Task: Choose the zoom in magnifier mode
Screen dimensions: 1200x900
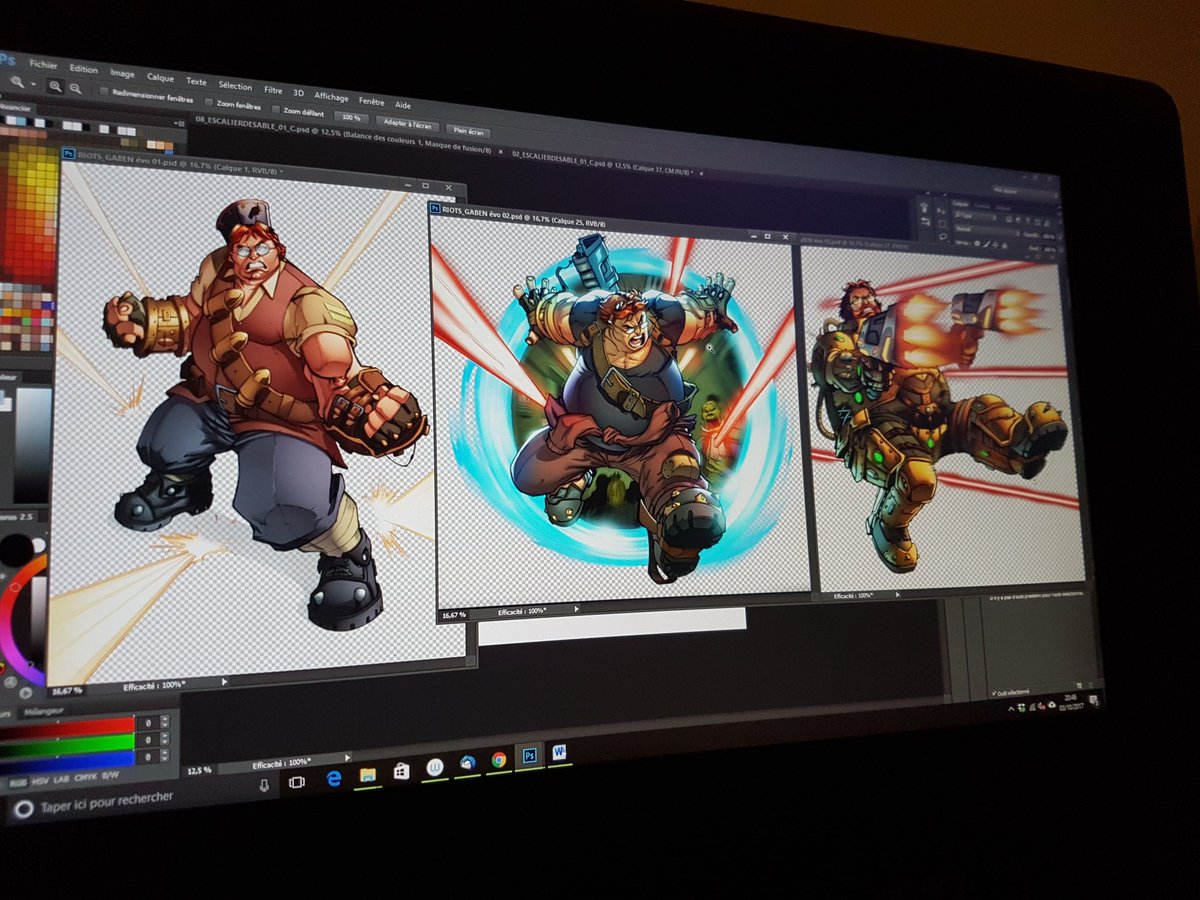Action: pyautogui.click(x=55, y=86)
